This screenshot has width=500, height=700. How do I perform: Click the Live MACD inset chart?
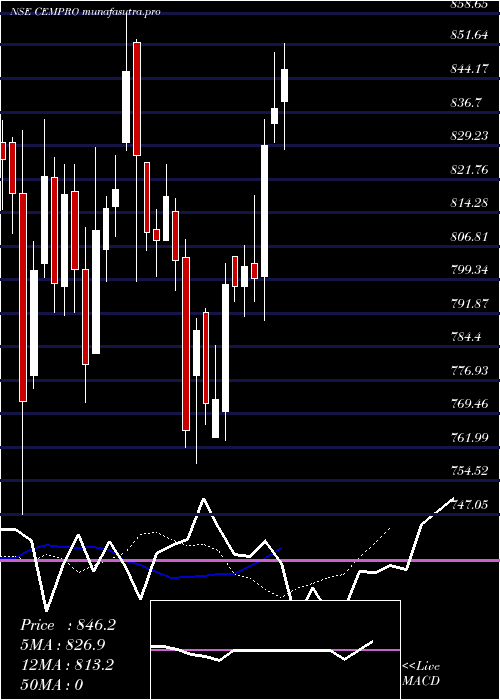coord(275,650)
